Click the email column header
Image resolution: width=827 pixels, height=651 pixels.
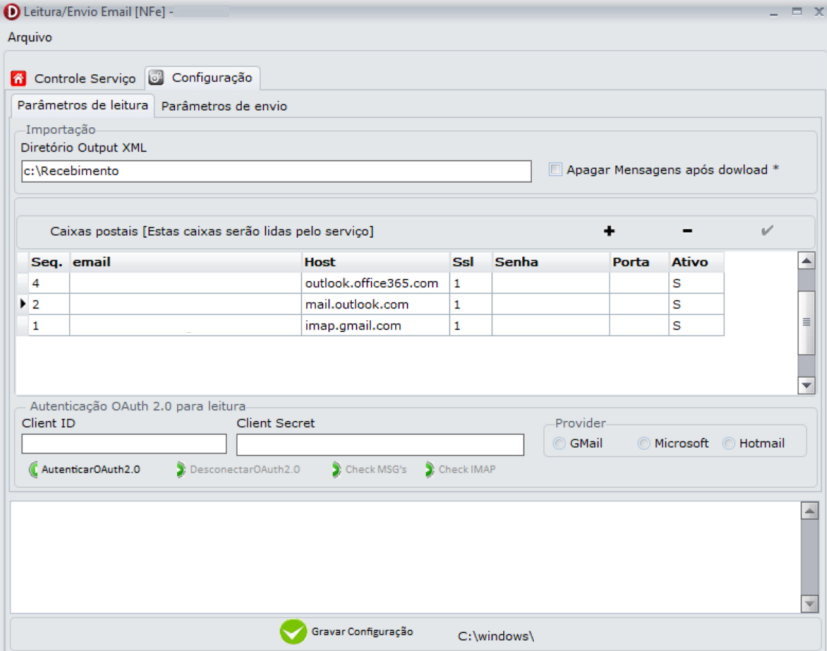[x=186, y=262]
